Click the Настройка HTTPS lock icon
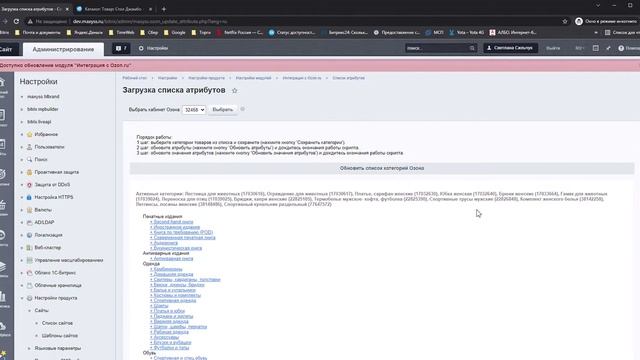This screenshot has width=640, height=360. (29, 197)
